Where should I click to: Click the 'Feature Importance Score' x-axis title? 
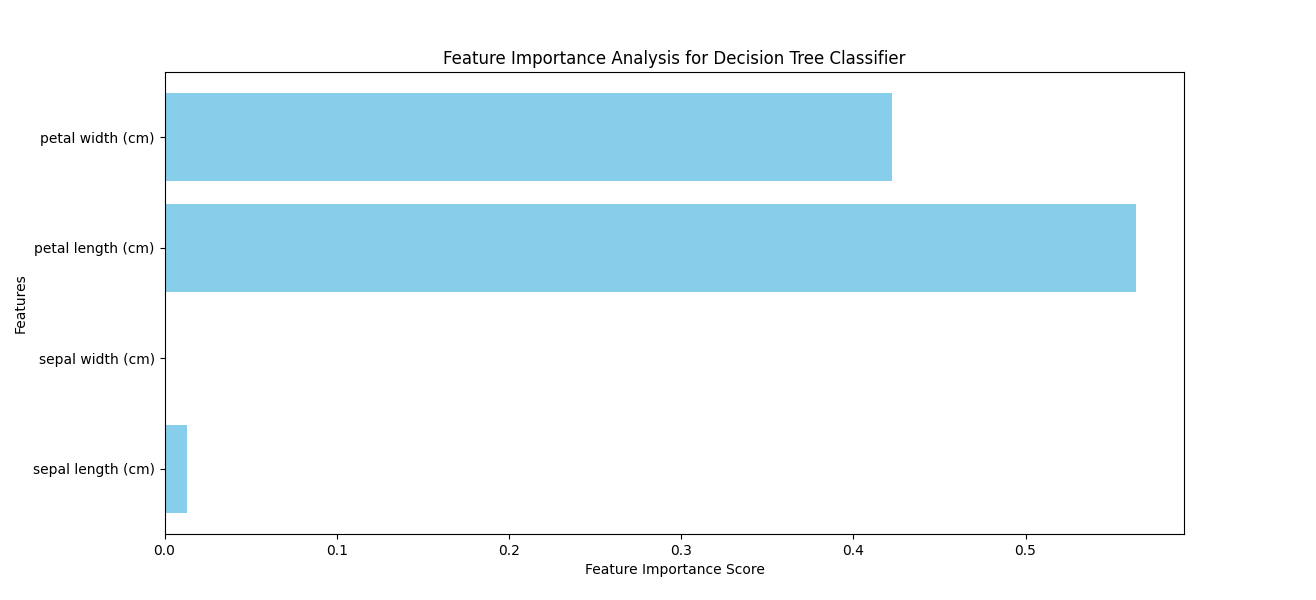click(x=674, y=569)
